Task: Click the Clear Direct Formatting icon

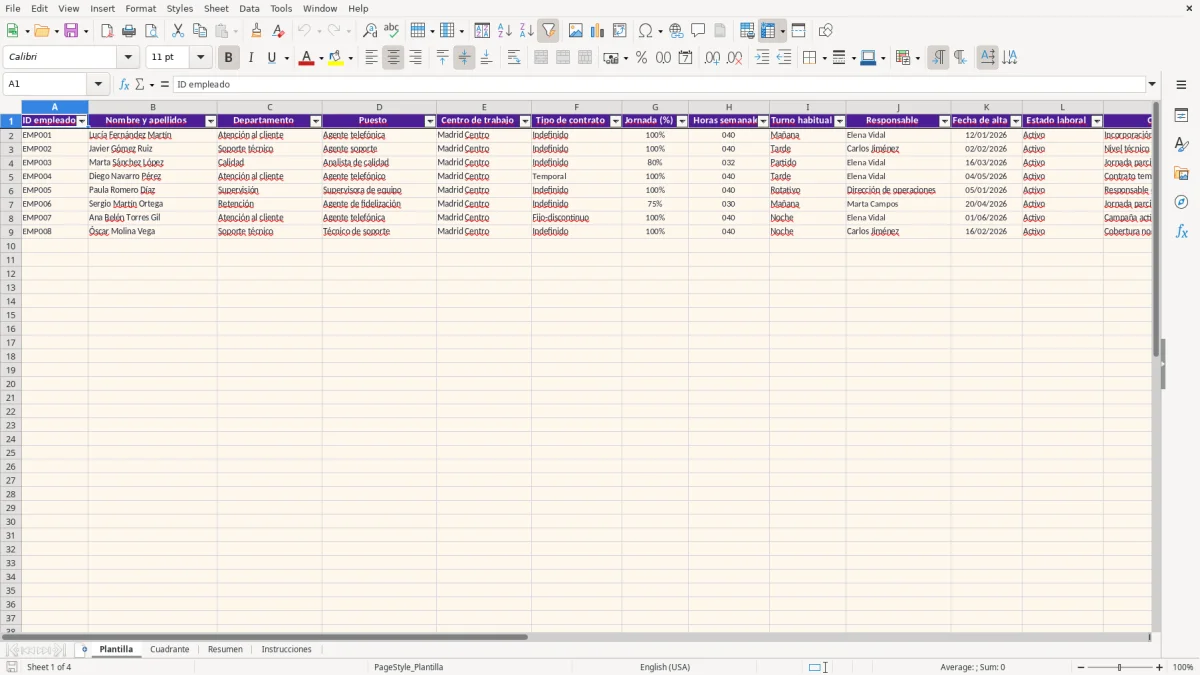Action: click(x=279, y=31)
